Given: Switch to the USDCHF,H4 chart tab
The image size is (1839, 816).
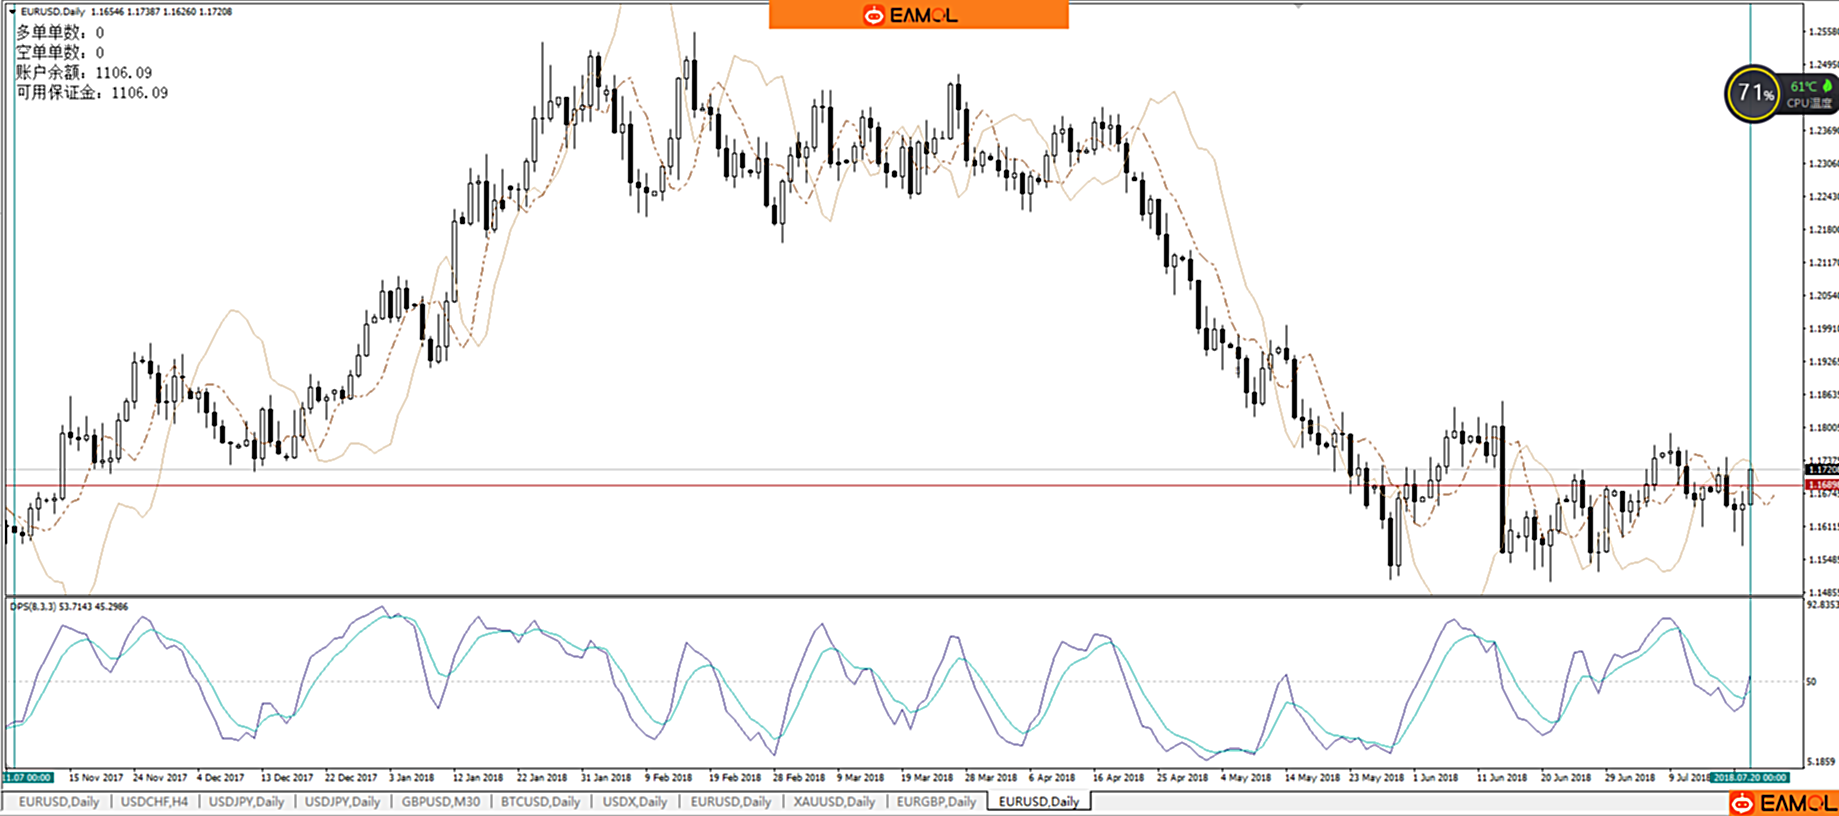Looking at the screenshot, I should [154, 802].
